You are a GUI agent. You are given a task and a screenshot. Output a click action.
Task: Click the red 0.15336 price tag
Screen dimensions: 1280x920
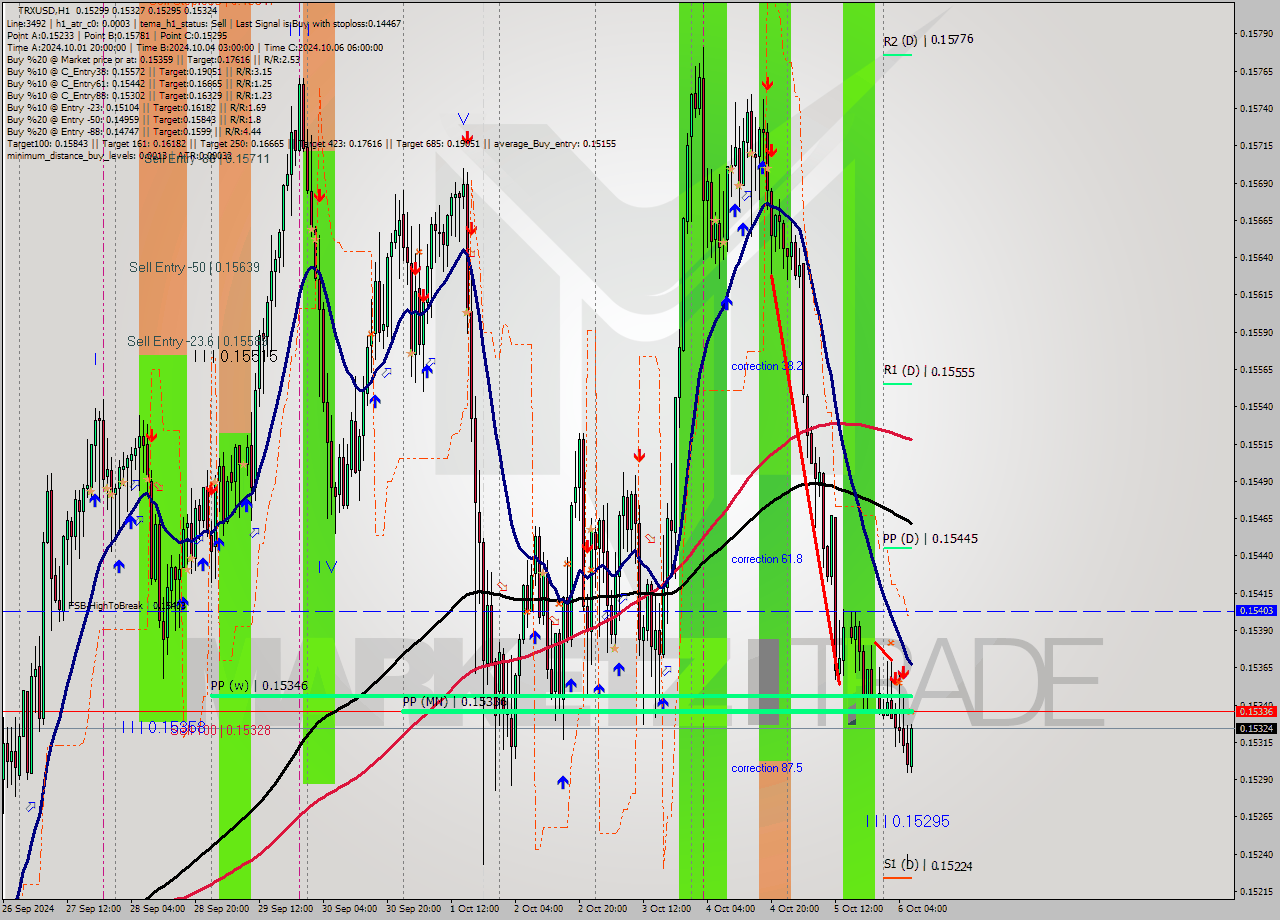pyautogui.click(x=1256, y=711)
